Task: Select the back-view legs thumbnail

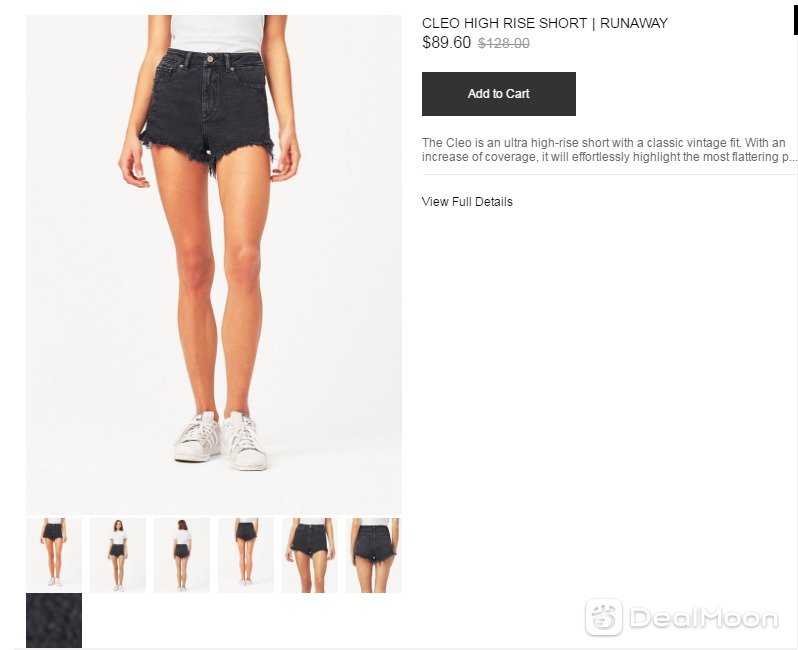Action: click(246, 555)
